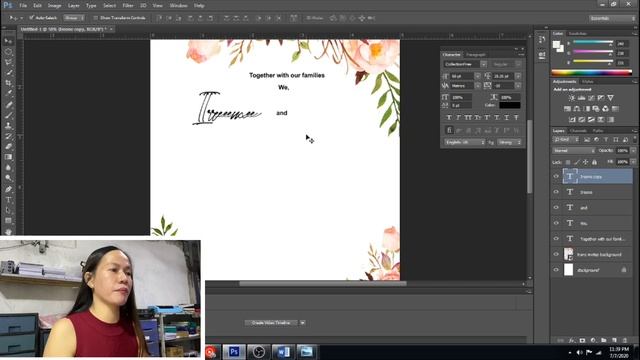Select the Clone Stamp tool
The image size is (640, 360).
click(8, 125)
